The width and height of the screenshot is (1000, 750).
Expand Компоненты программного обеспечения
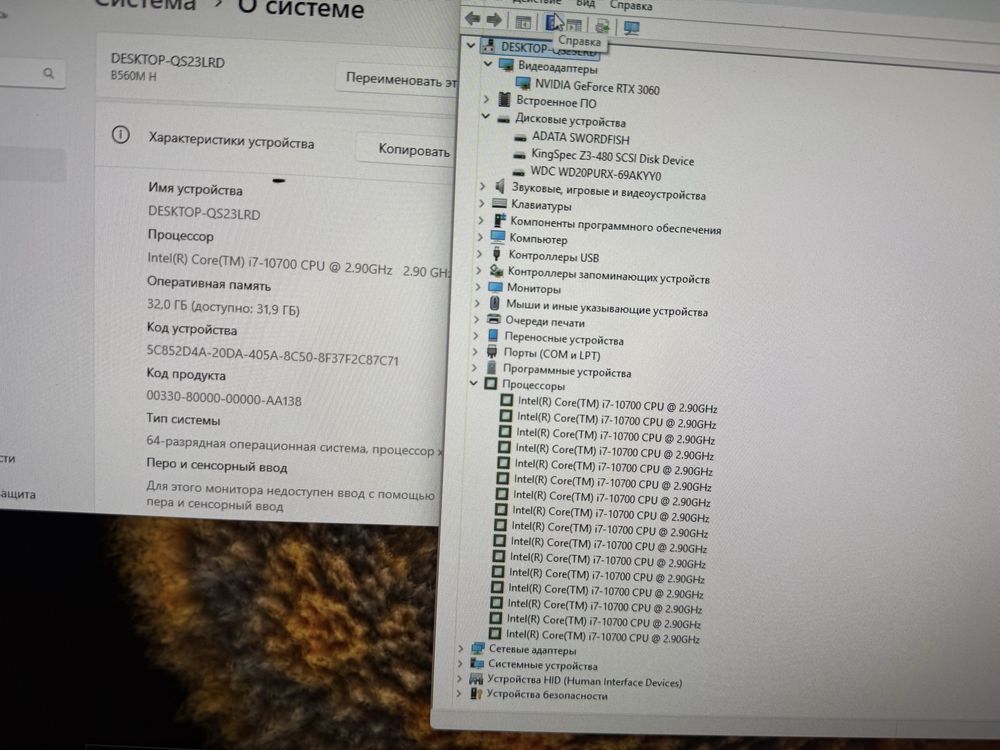481,219
